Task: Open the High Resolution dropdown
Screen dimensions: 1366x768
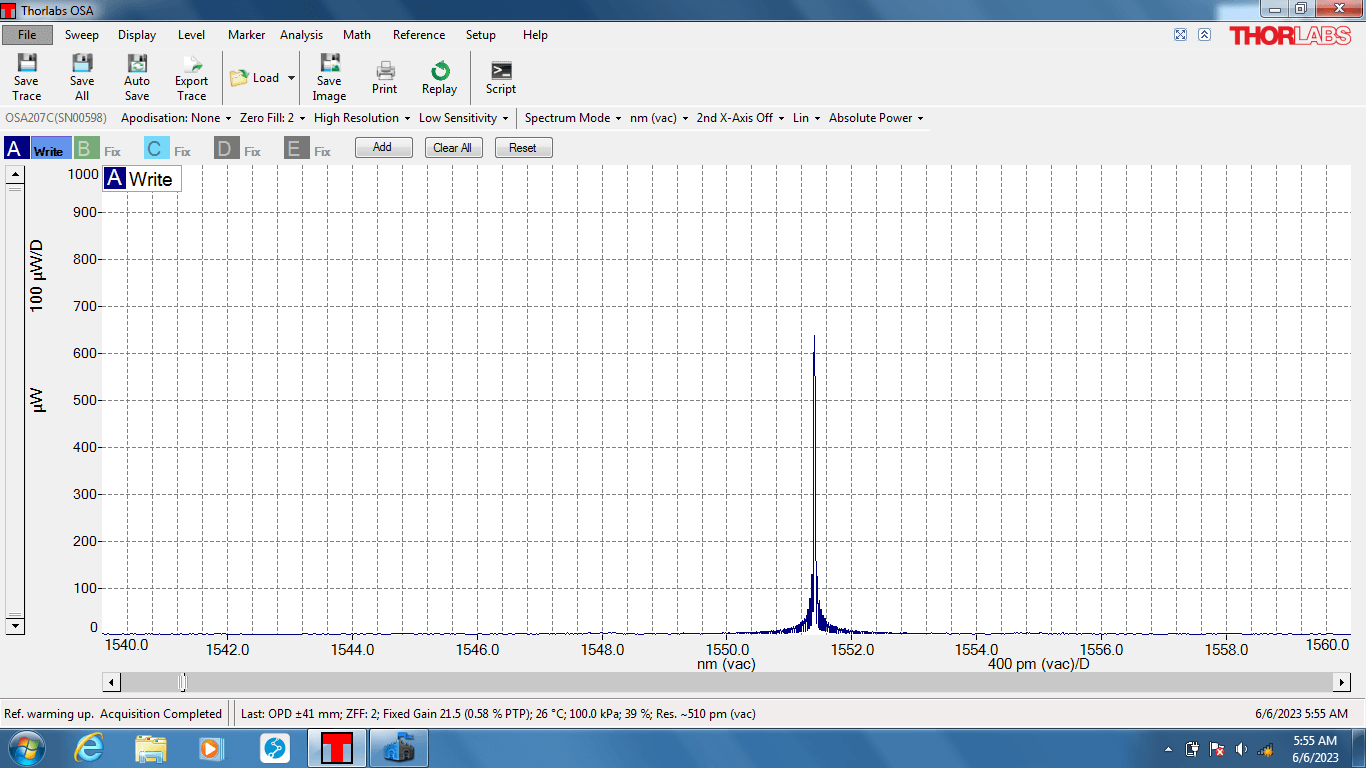Action: click(x=362, y=118)
